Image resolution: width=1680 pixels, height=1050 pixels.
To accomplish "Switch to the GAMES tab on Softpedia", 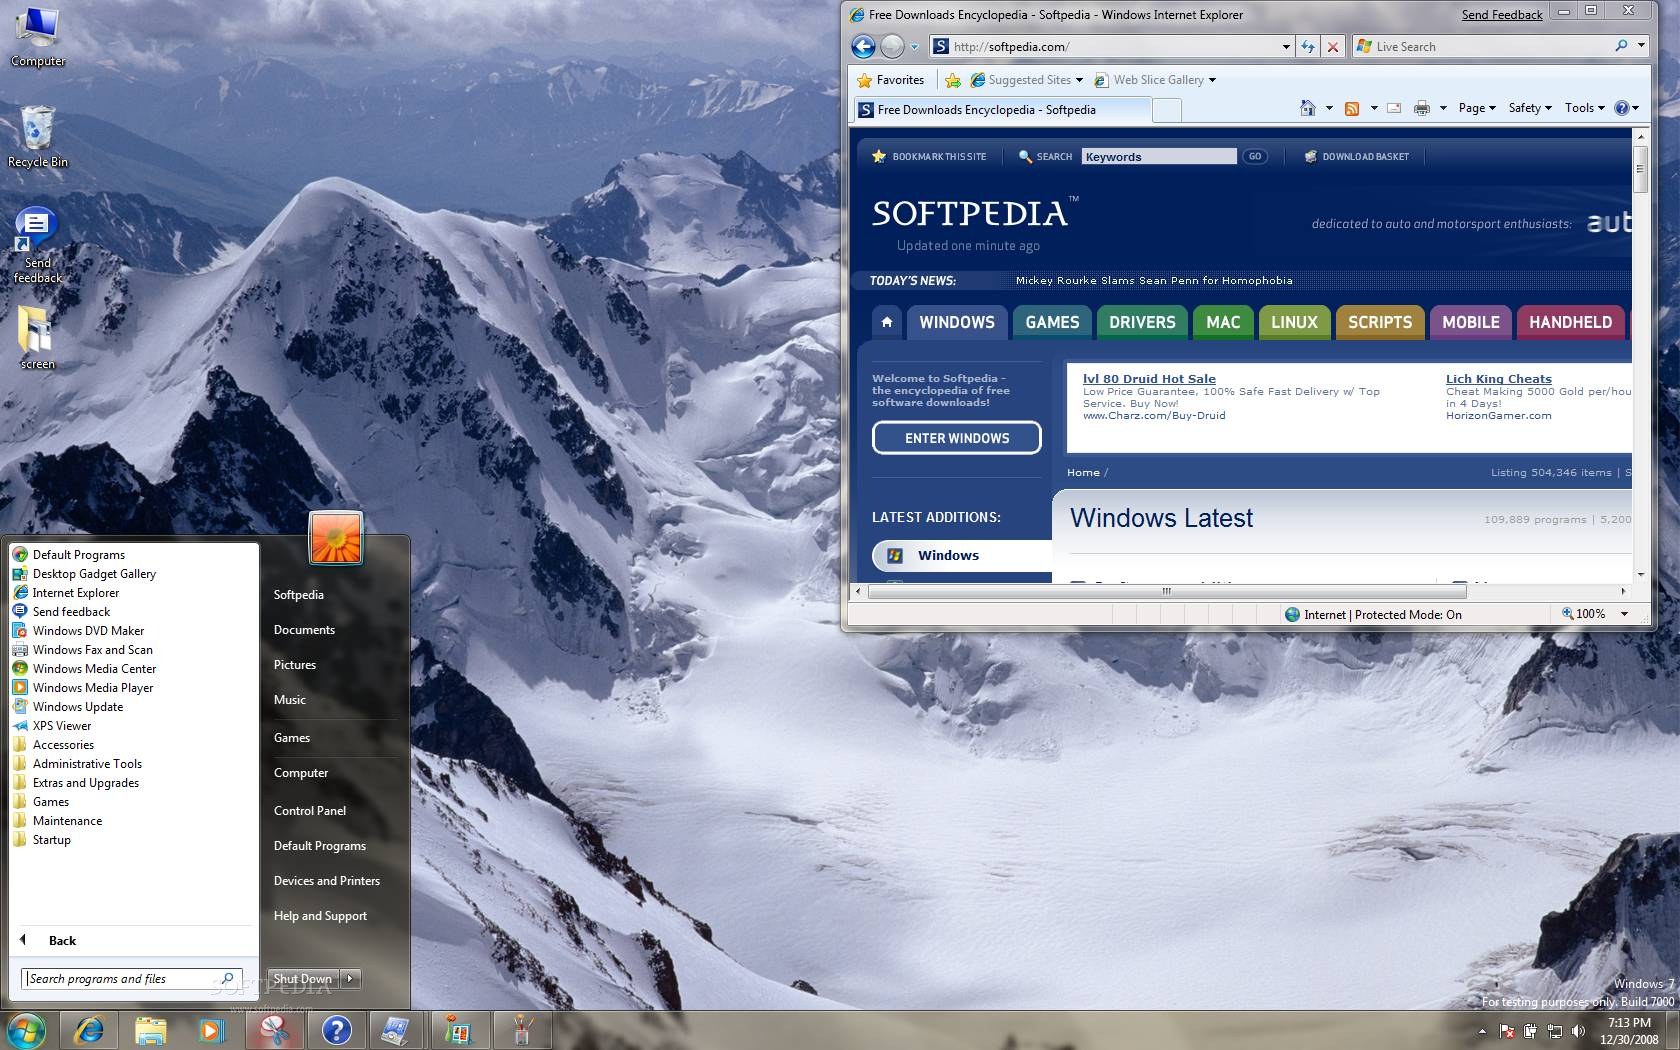I will [1052, 322].
